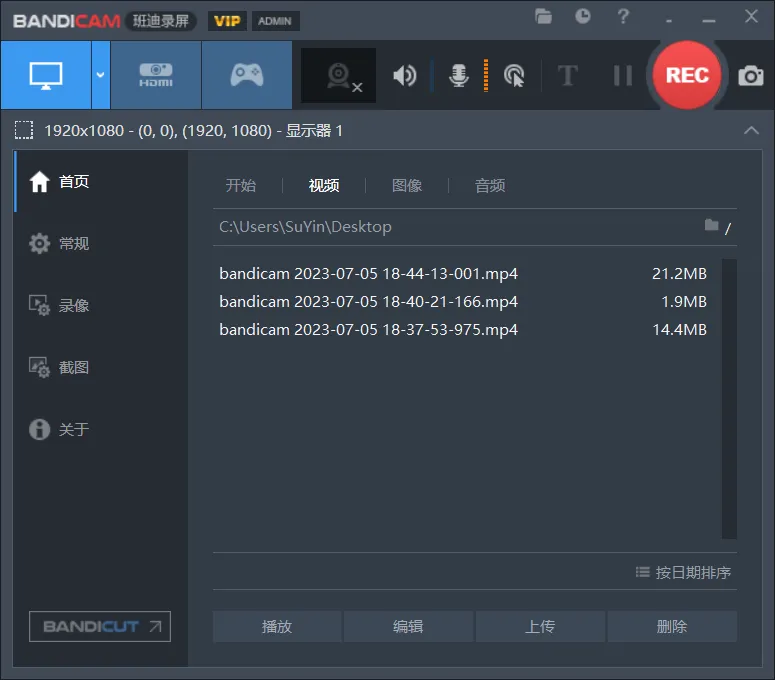This screenshot has width=775, height=680.
Task: Click the pause recording button
Action: tap(622, 76)
